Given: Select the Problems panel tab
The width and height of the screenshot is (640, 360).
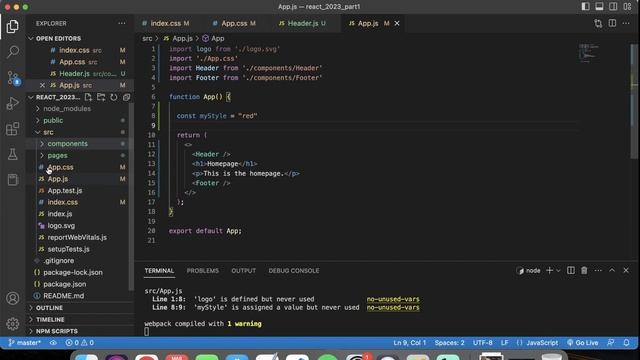Looking at the screenshot, I should (x=202, y=271).
